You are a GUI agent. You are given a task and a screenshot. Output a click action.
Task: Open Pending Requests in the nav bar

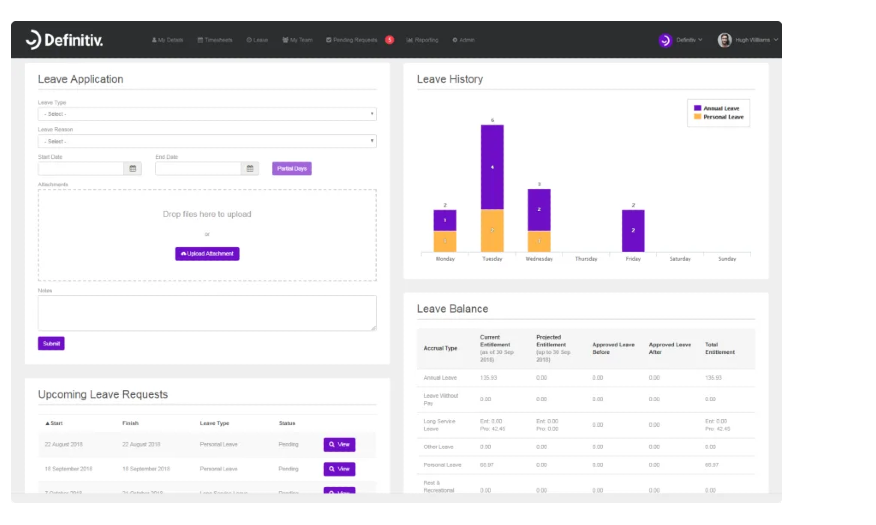[x=352, y=40]
